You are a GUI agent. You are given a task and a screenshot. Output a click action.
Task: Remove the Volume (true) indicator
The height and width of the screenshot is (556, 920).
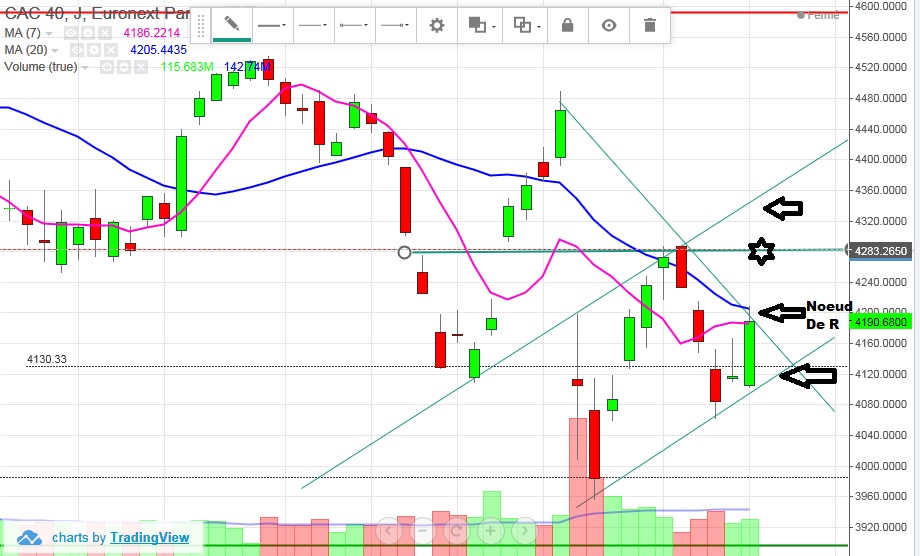[x=140, y=67]
